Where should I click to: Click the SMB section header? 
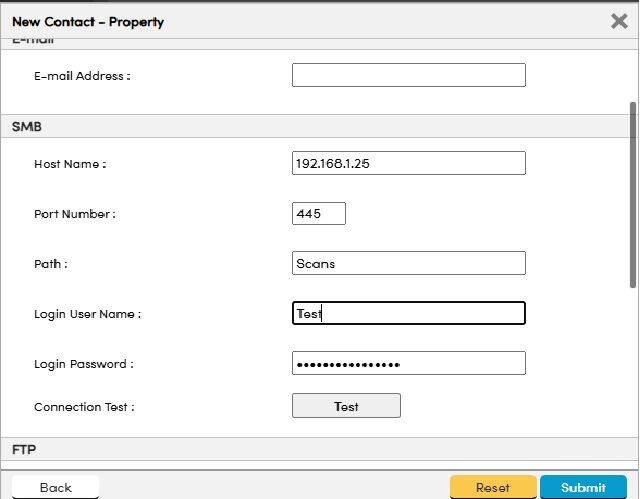click(x=26, y=127)
